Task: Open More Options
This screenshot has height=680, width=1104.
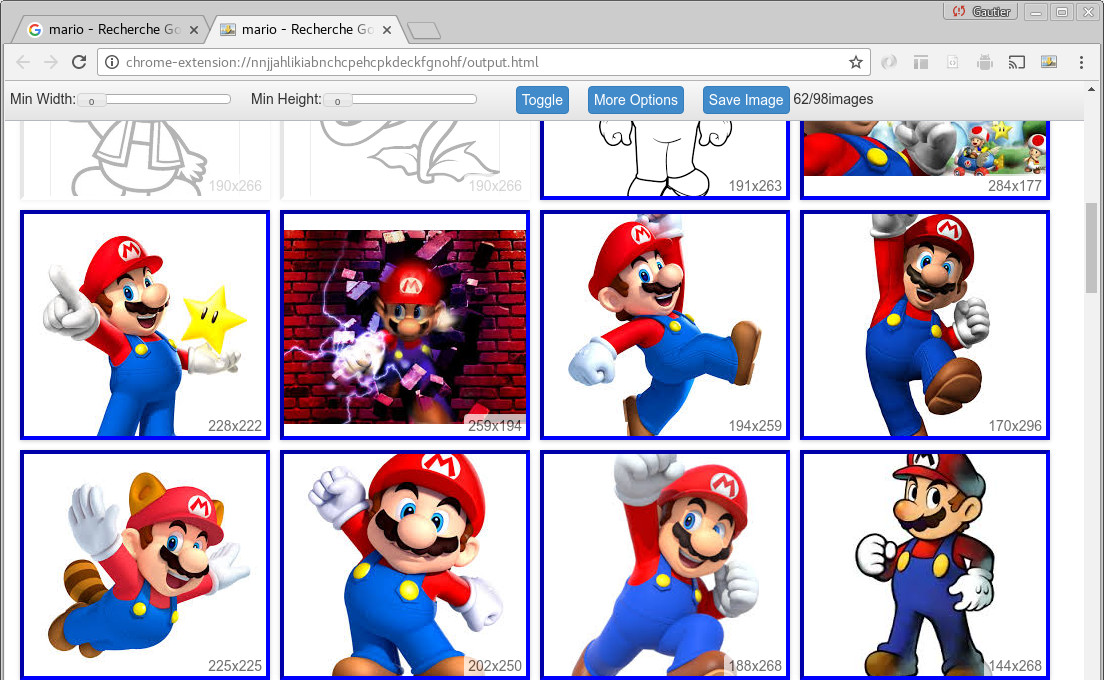Action: (635, 100)
